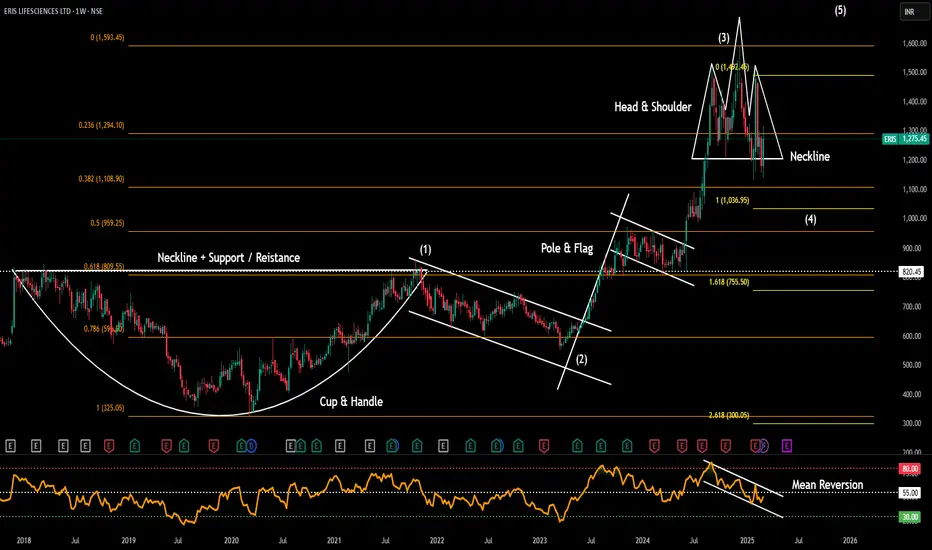Select the 'Cup & Handle' text annotation
This screenshot has height=550, width=932.
point(351,401)
